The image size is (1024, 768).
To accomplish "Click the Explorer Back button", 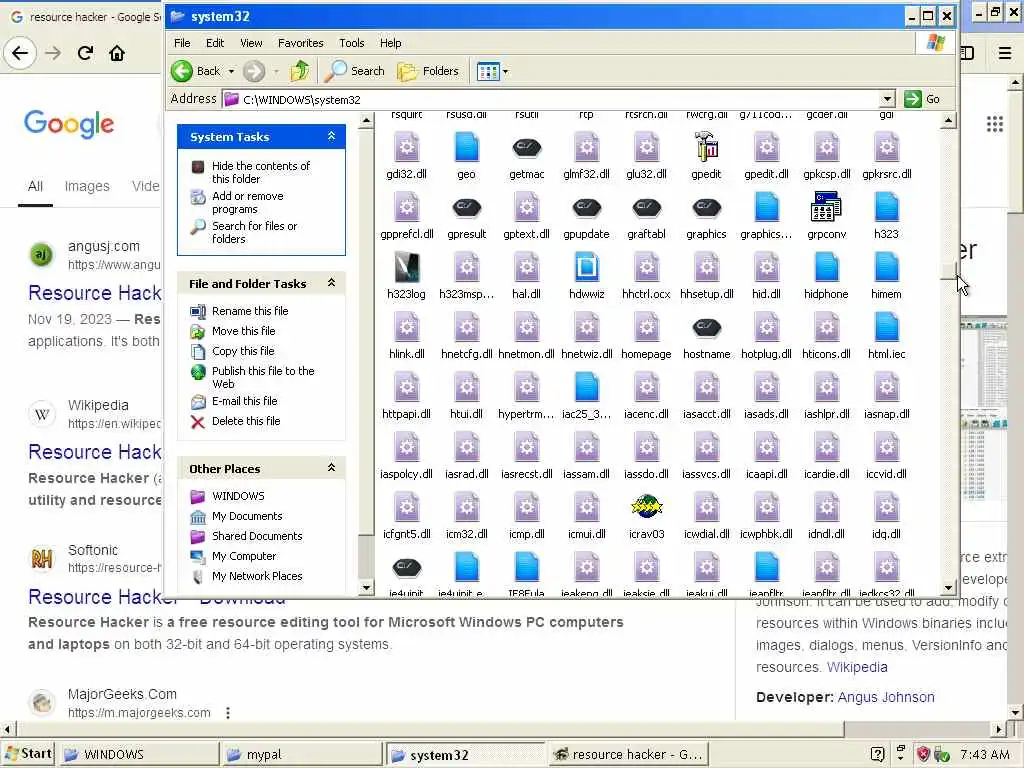I will (196, 71).
